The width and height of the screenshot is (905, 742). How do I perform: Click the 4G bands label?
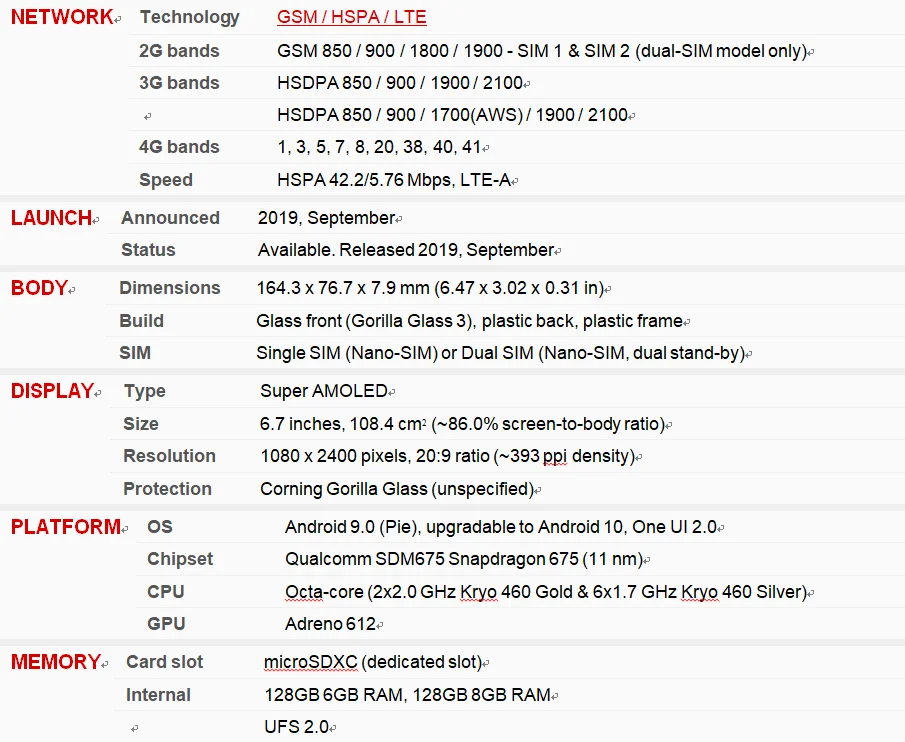[x=179, y=147]
